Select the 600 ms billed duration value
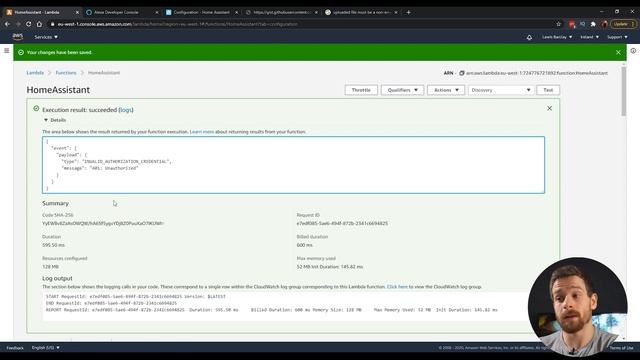Image resolution: width=640 pixels, height=360 pixels. pos(304,245)
